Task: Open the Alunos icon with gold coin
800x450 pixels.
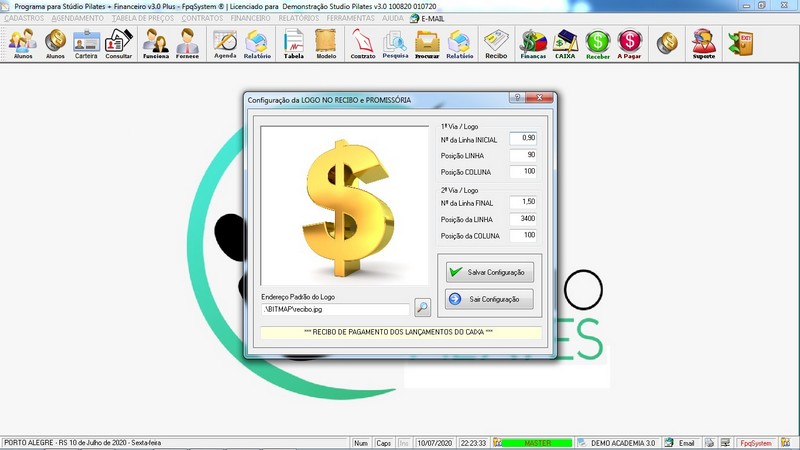Action: tap(55, 44)
